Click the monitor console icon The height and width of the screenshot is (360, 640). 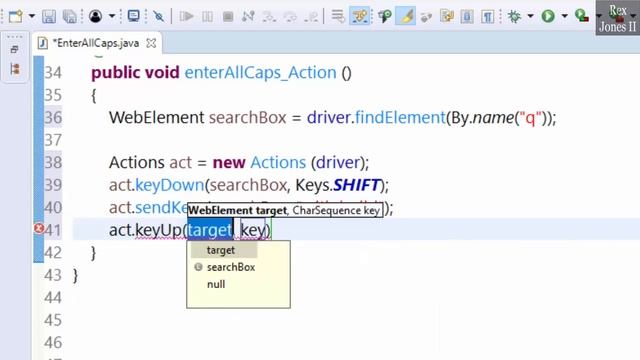133,16
